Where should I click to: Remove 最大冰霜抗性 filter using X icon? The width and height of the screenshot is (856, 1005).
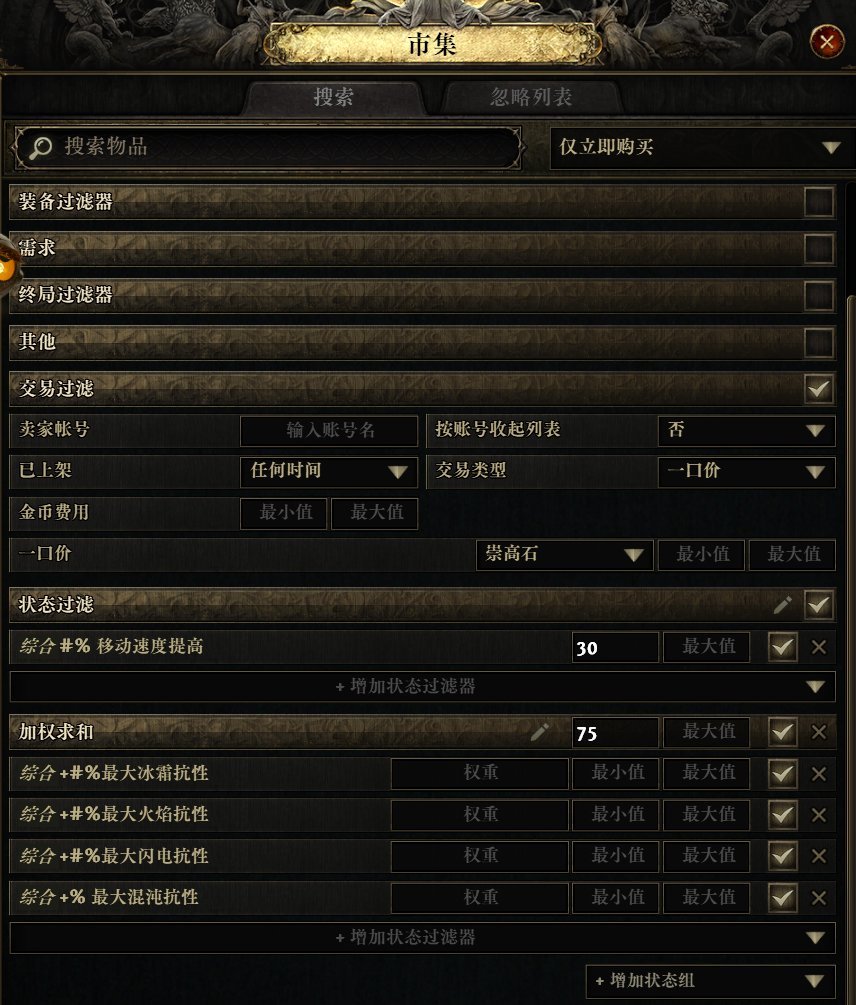tap(818, 774)
